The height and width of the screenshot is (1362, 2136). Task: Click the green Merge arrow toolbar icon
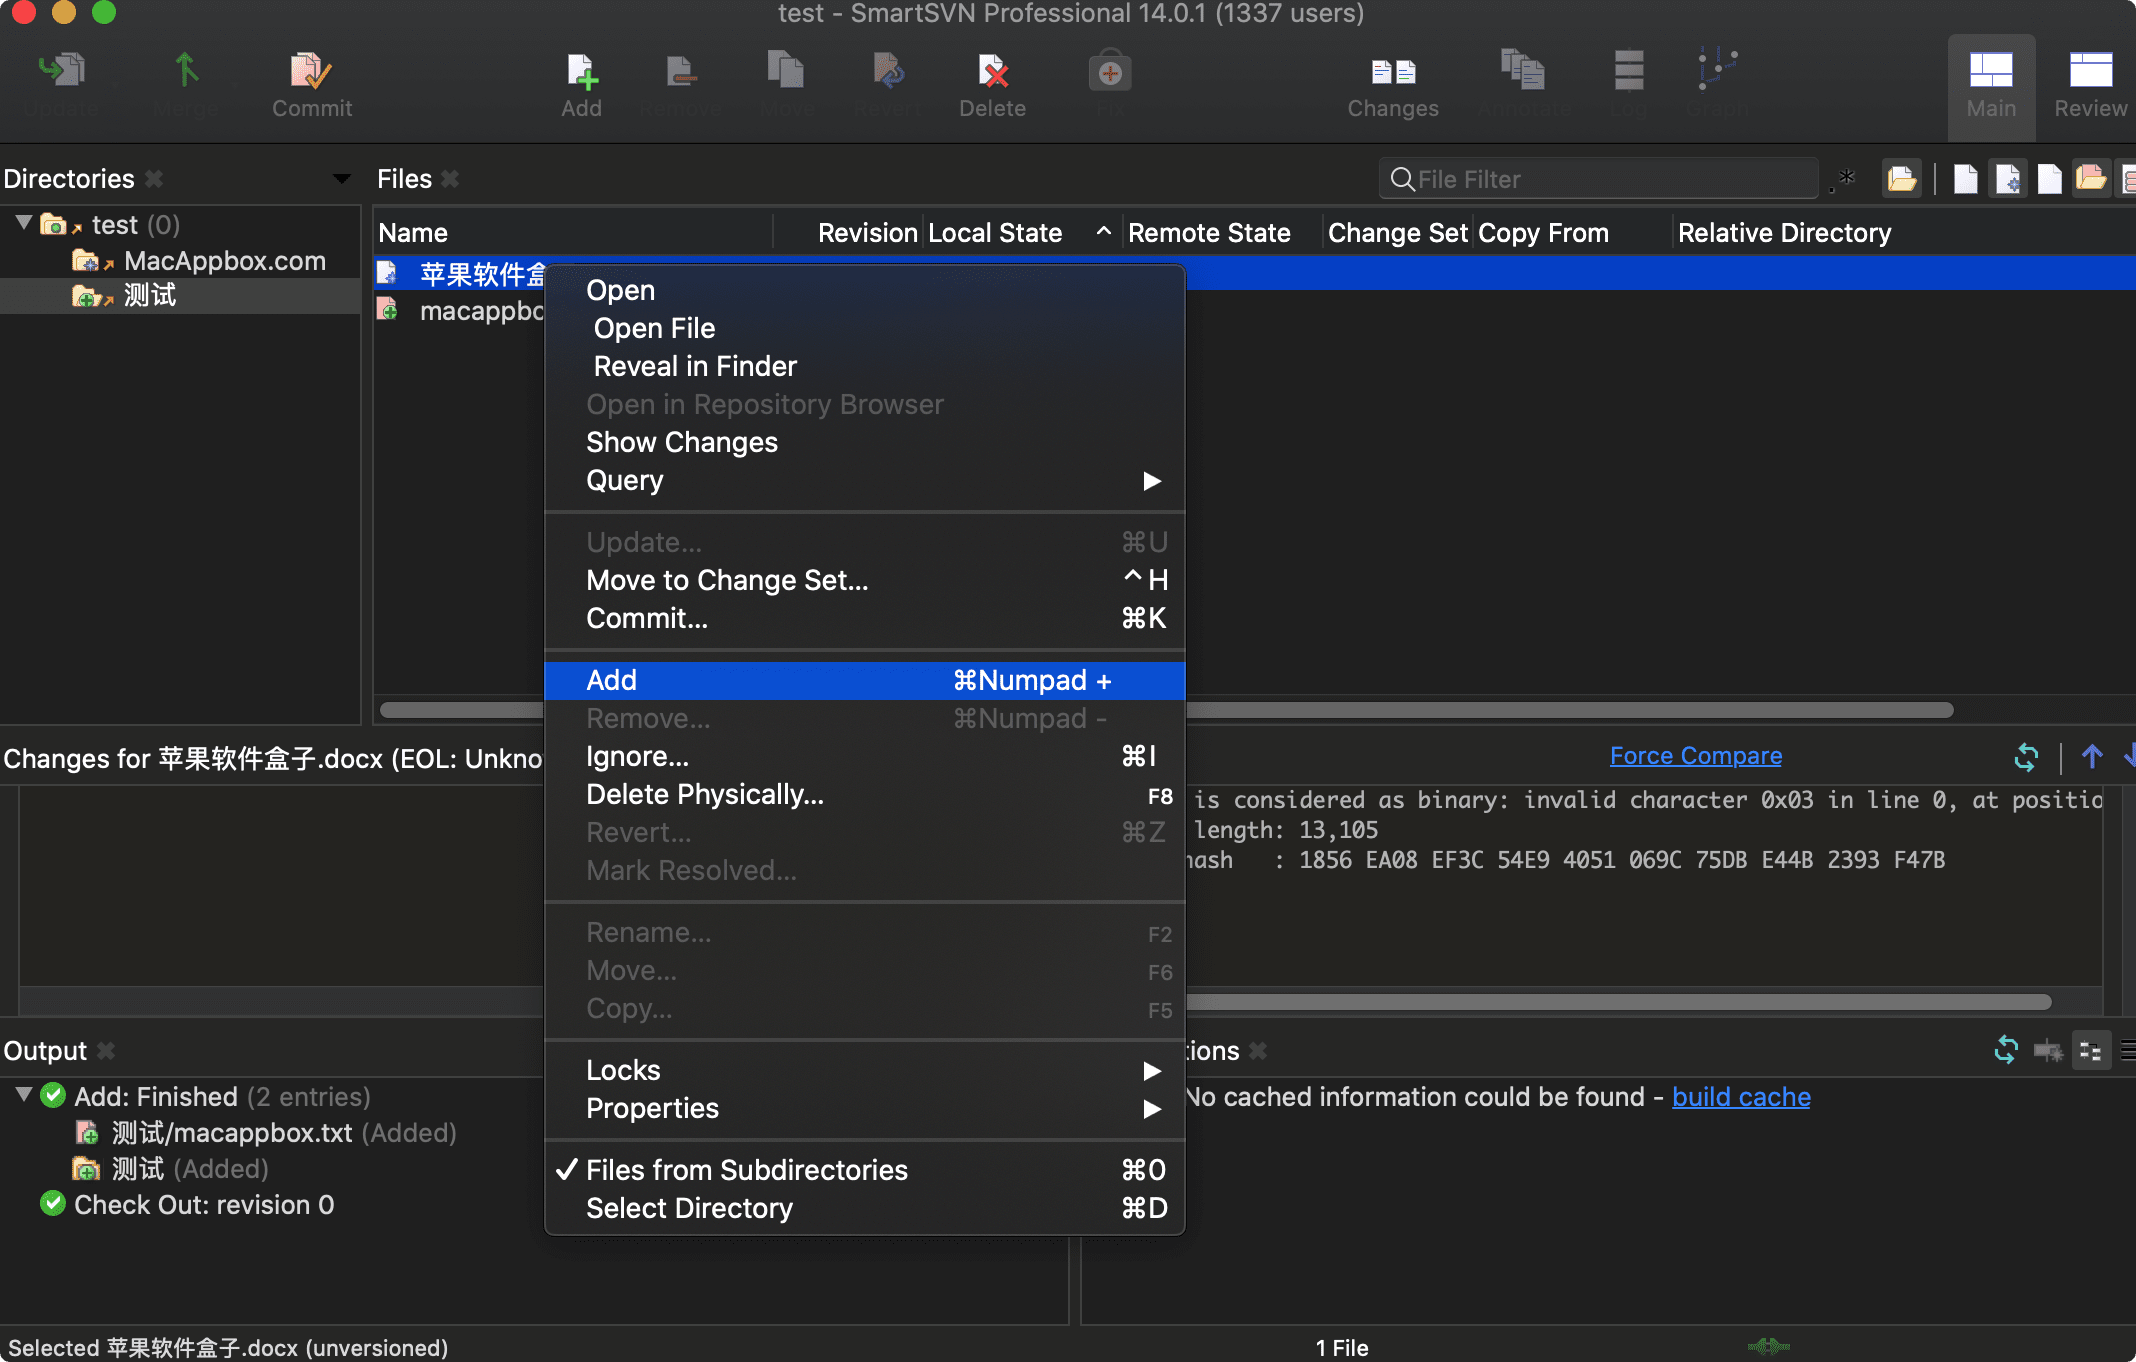[185, 85]
